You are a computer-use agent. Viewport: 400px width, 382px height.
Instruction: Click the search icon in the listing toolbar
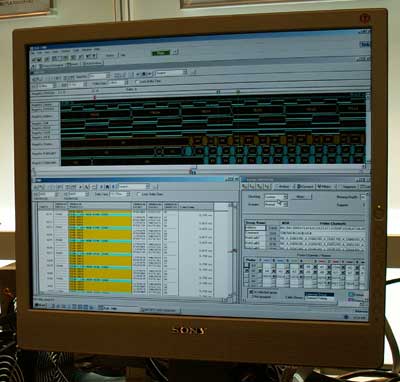(87, 187)
